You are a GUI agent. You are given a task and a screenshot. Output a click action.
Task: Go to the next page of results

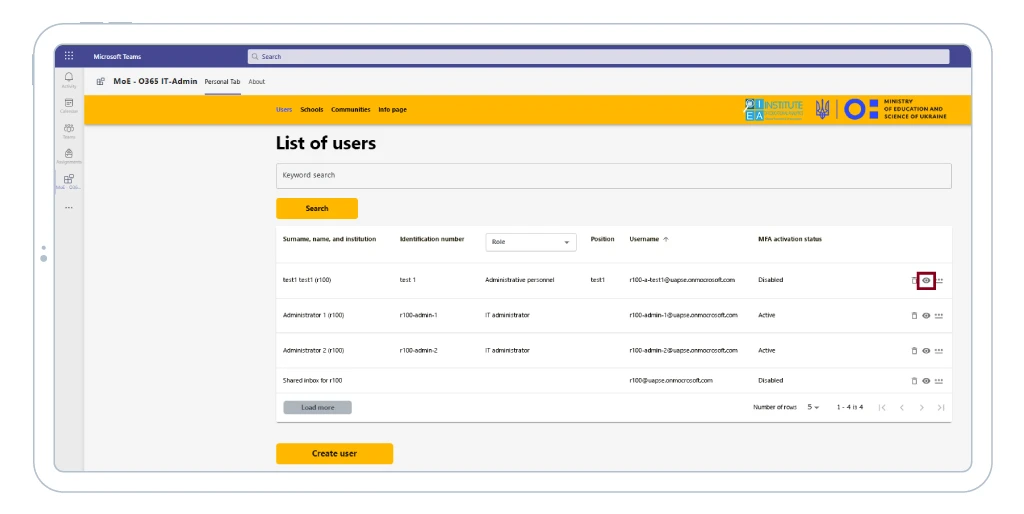[921, 408]
